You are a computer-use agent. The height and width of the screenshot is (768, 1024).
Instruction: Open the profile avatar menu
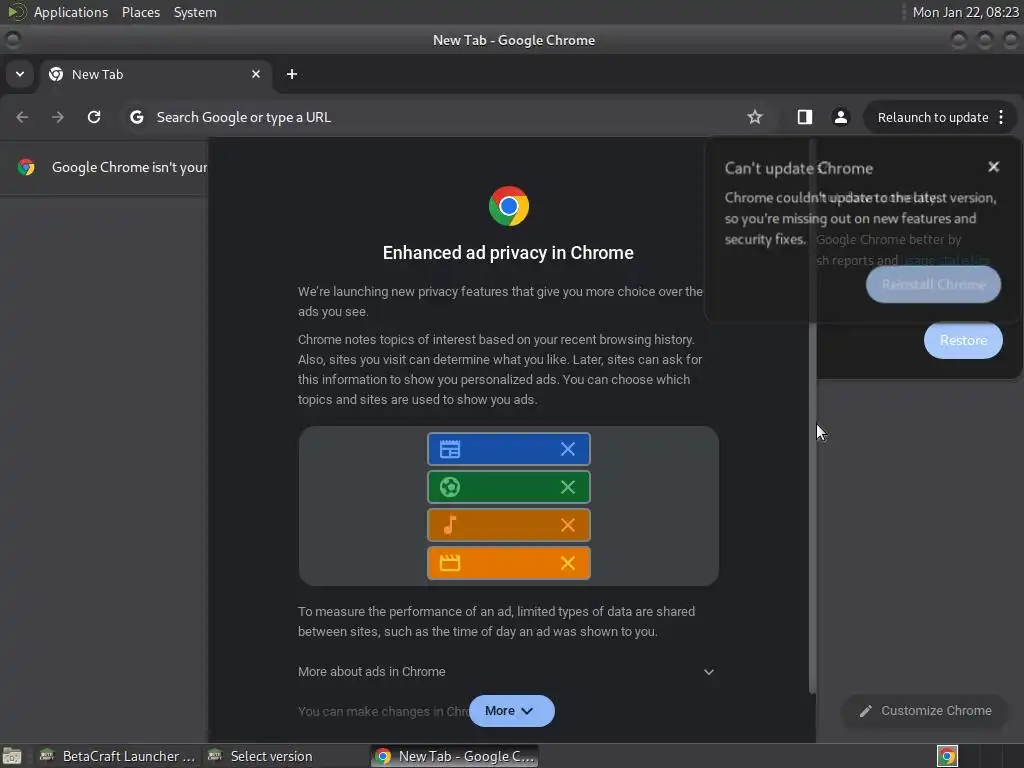(x=840, y=117)
